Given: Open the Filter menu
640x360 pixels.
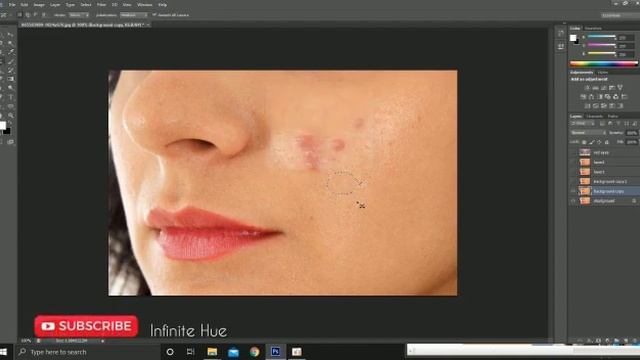Looking at the screenshot, I should click(x=101, y=5).
